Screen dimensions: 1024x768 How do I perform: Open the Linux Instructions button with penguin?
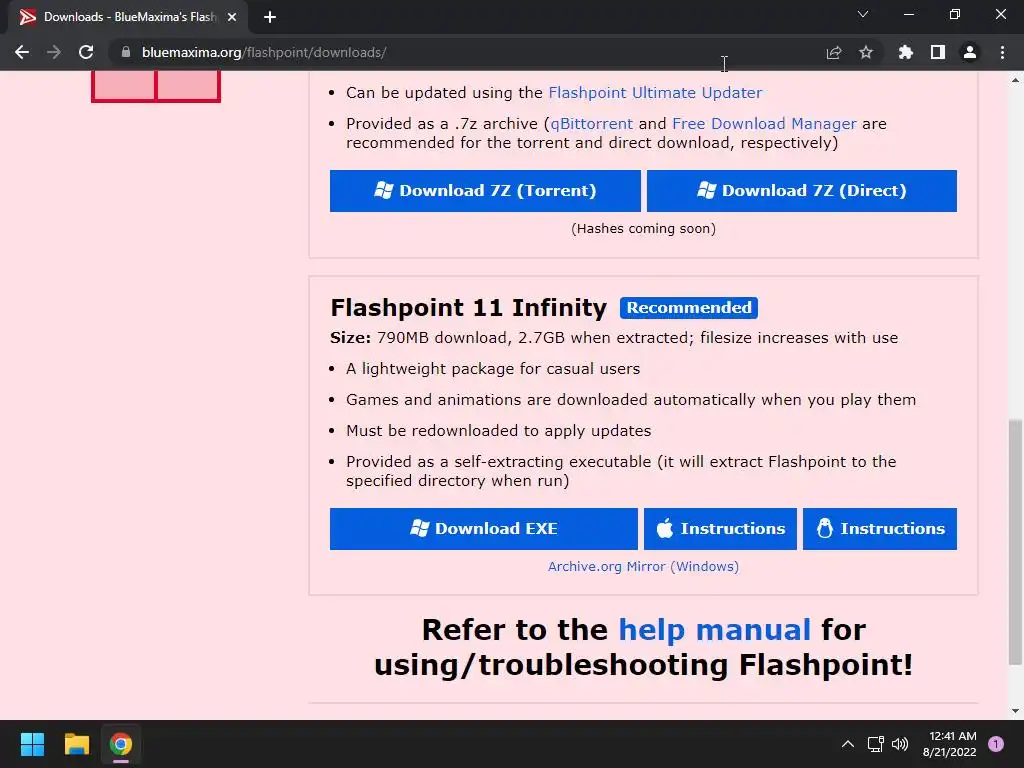click(880, 529)
